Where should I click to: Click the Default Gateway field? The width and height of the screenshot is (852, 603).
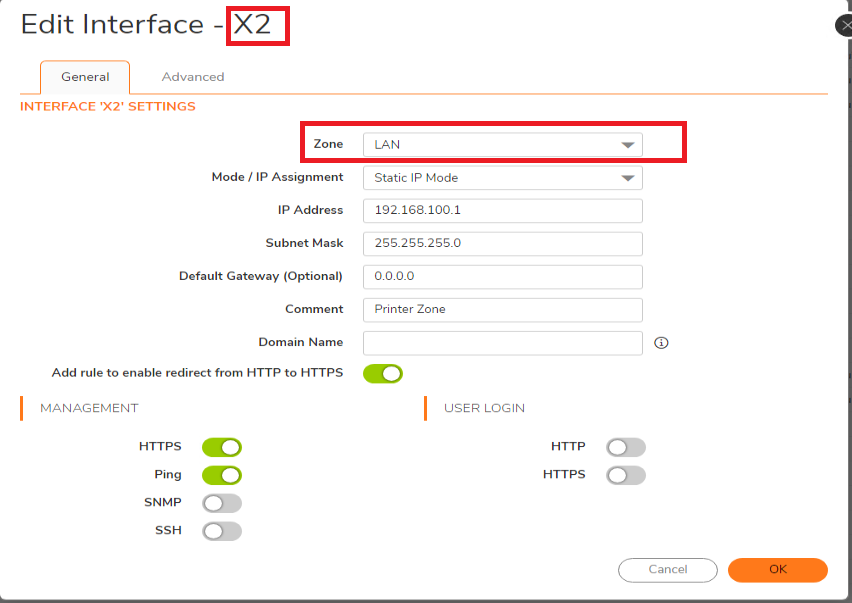pyautogui.click(x=502, y=277)
